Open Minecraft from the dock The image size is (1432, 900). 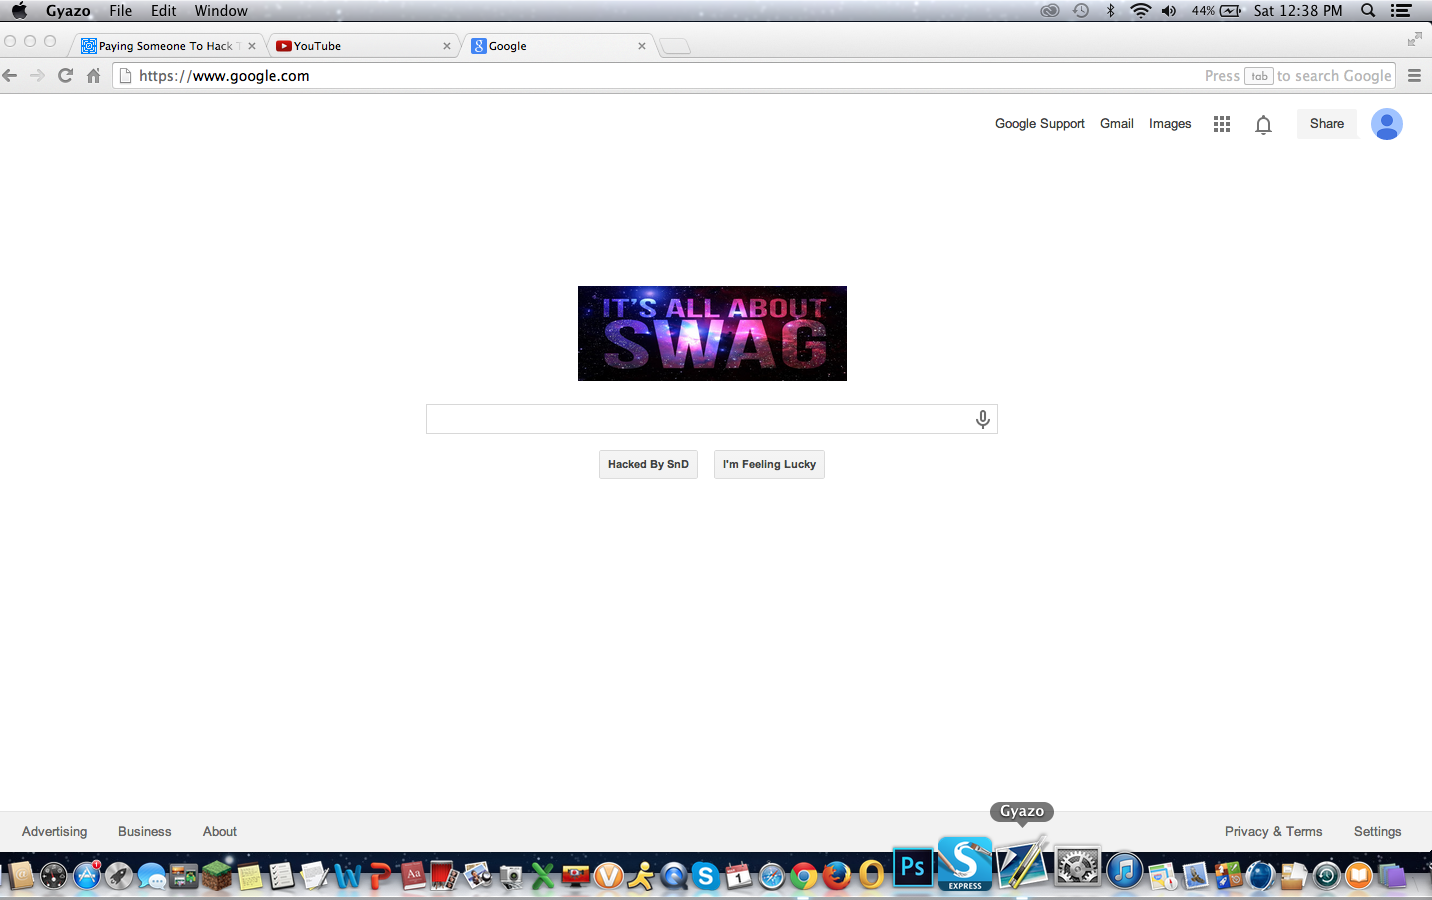tap(217, 876)
